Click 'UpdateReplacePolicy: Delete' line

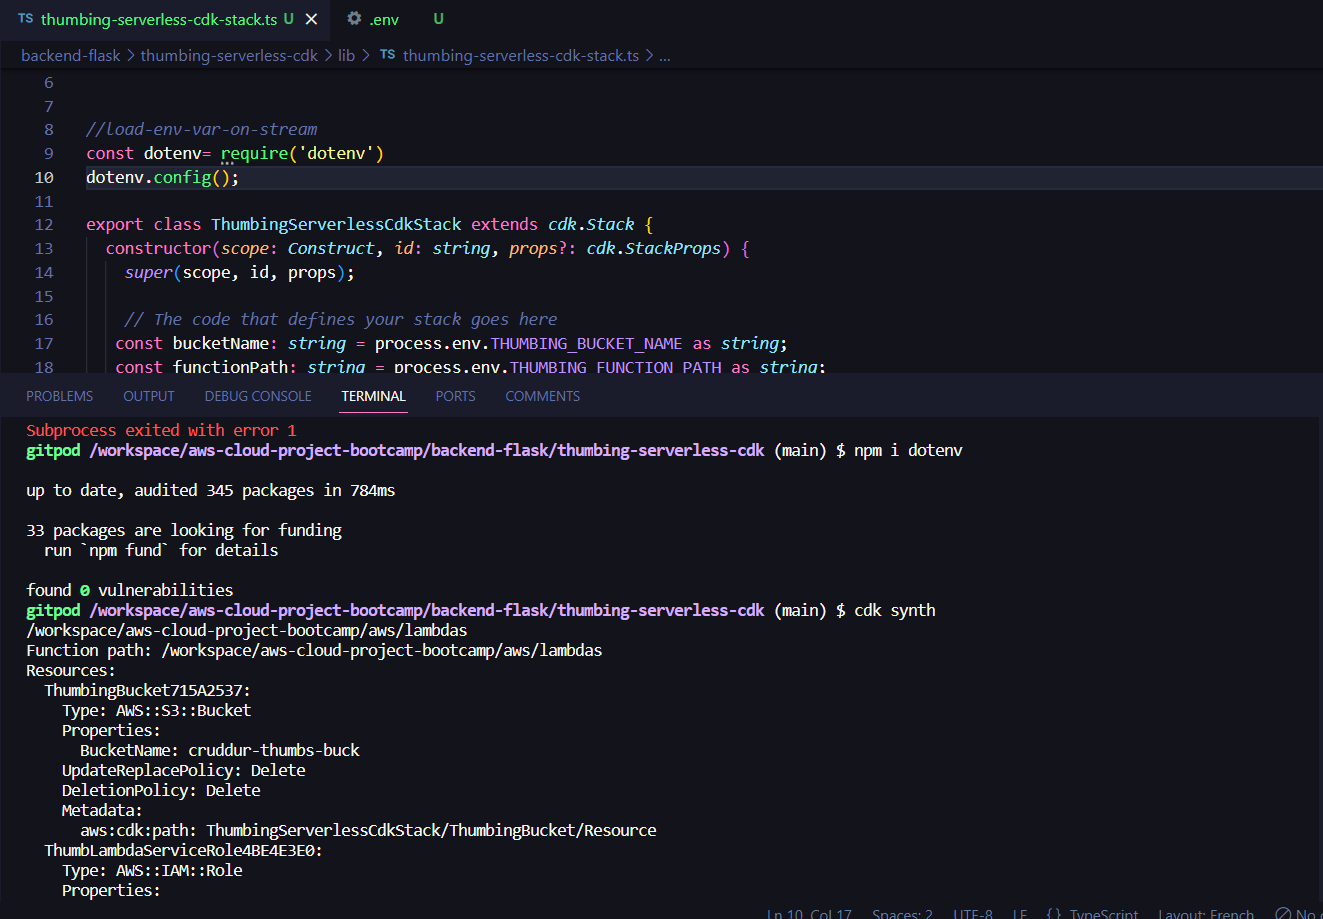184,771
